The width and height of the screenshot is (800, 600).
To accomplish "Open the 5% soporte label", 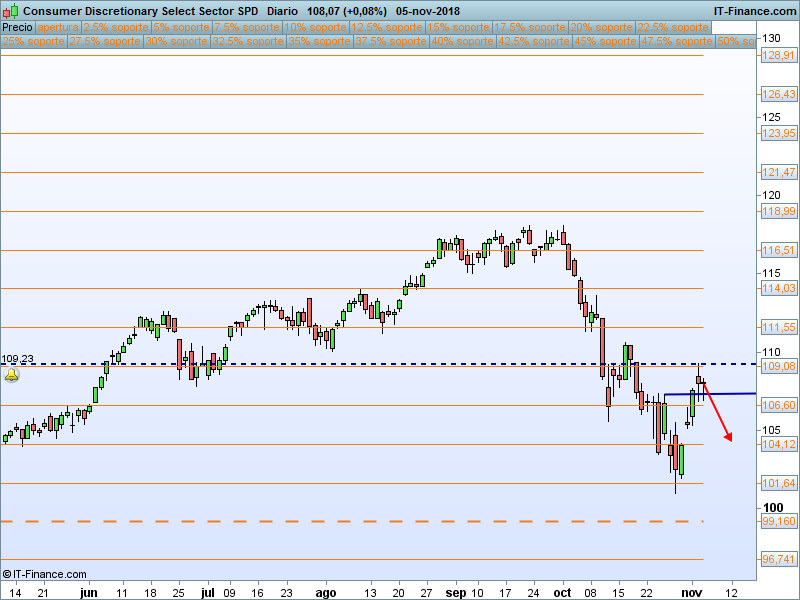I will click(181, 27).
